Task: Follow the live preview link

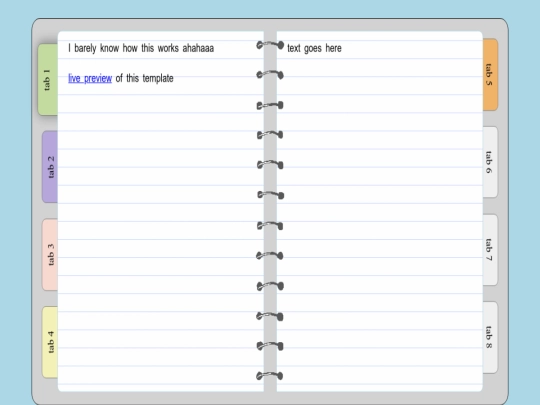Action: coord(90,78)
